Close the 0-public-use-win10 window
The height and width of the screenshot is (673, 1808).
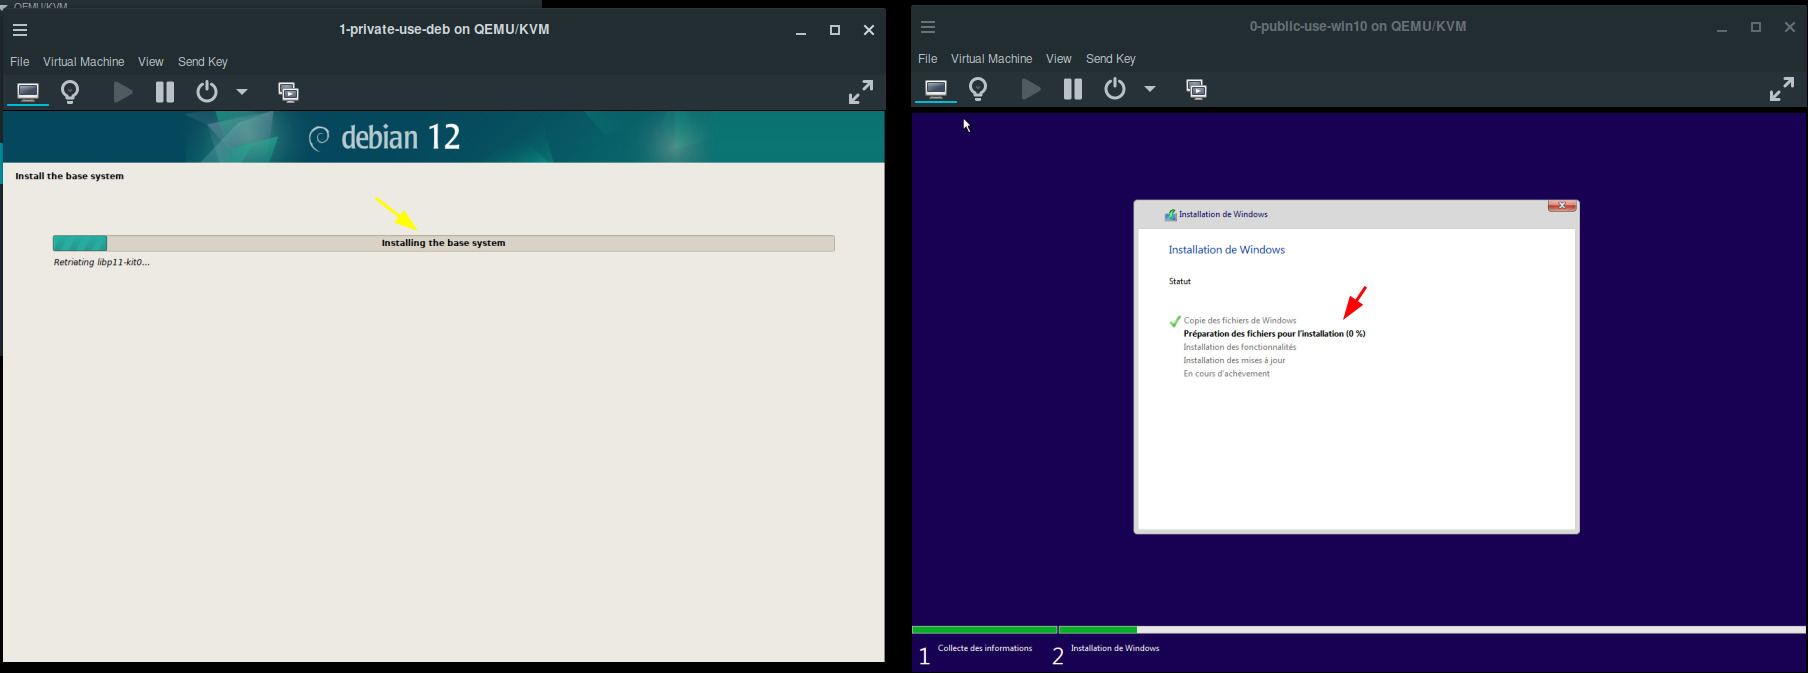click(1790, 27)
